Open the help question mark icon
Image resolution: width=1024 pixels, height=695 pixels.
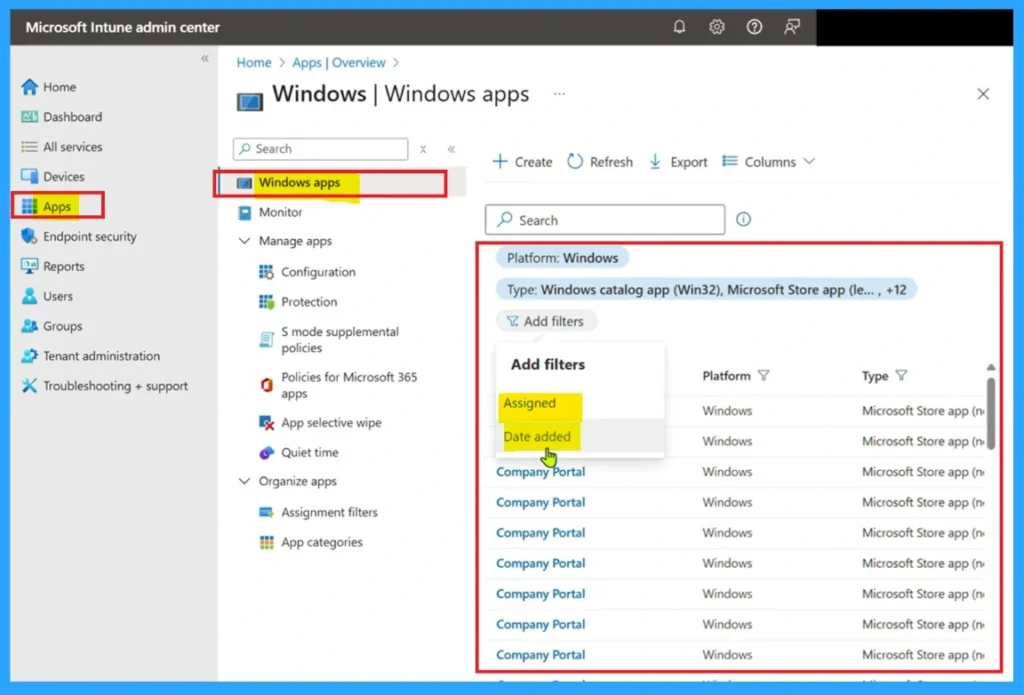[x=754, y=27]
